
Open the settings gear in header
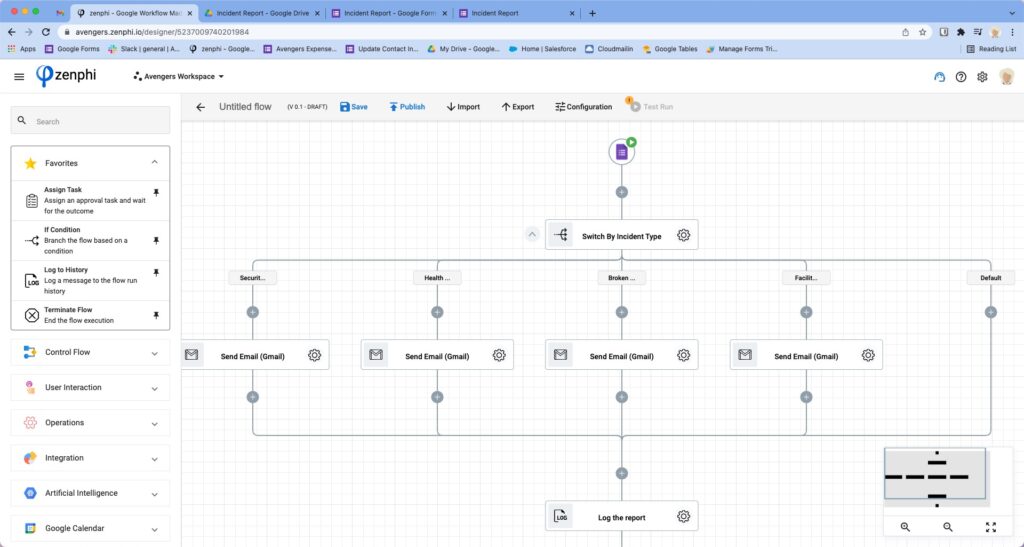[982, 77]
